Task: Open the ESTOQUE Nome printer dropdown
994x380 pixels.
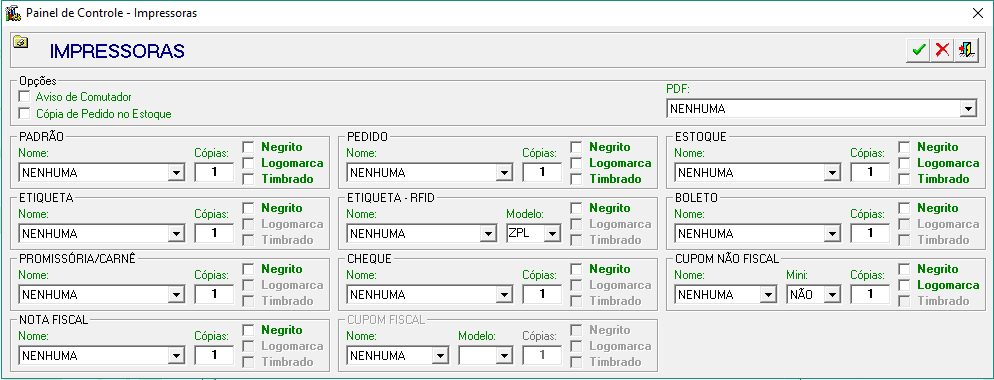Action: point(832,173)
